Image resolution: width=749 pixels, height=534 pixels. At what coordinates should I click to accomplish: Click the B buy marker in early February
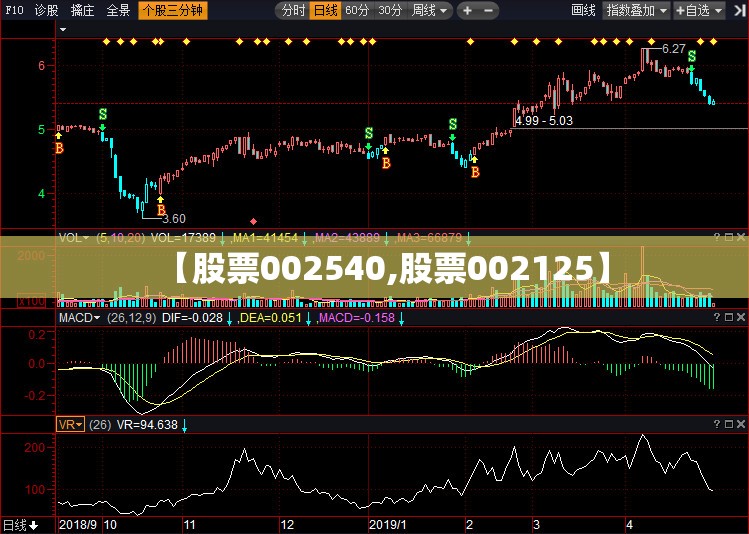[475, 172]
